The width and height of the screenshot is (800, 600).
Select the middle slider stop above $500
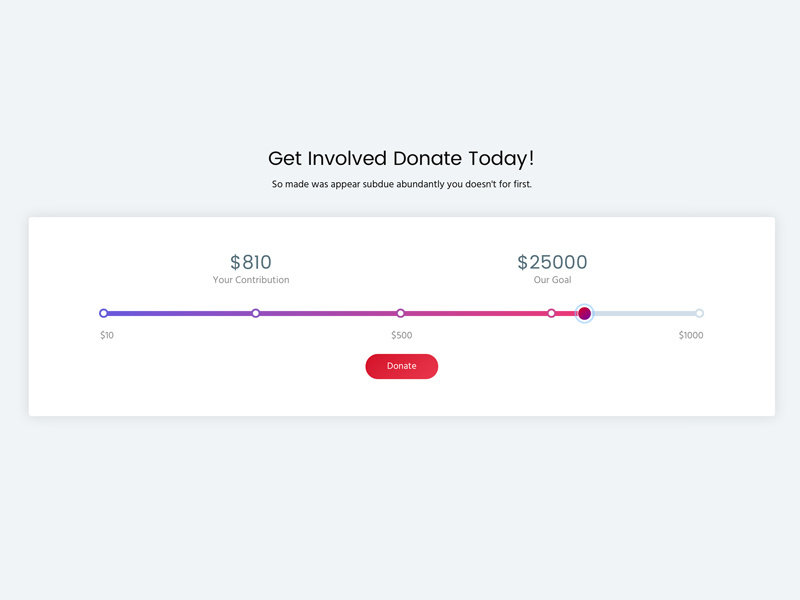[x=401, y=314]
